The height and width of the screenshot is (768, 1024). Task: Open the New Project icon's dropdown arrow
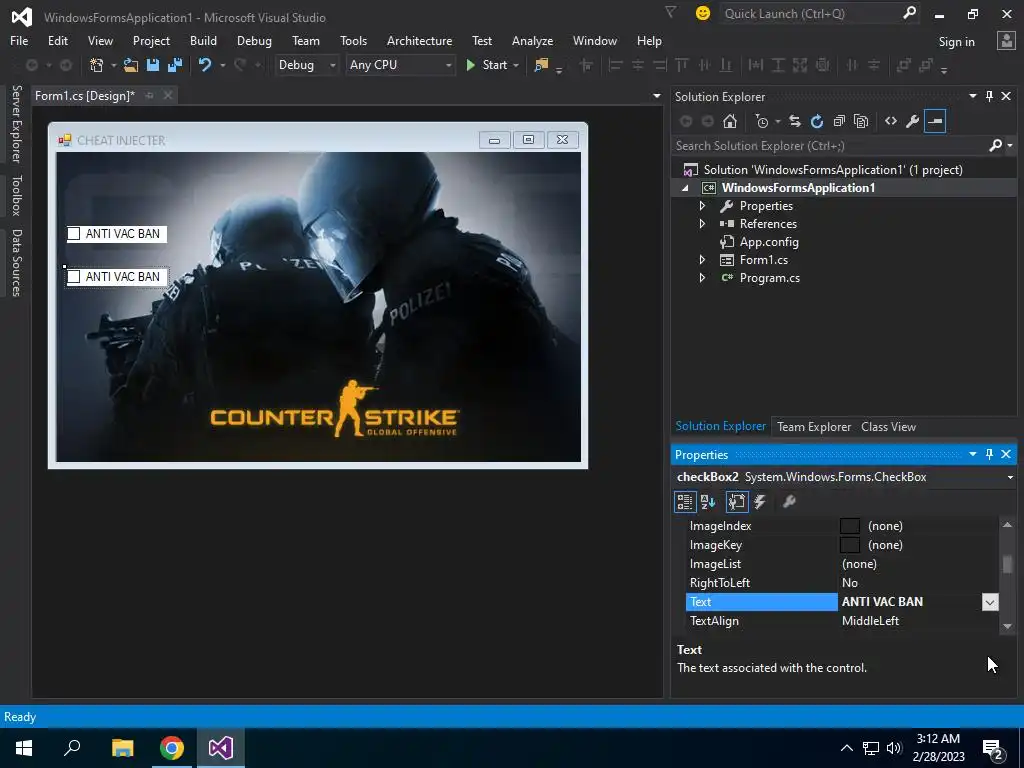point(113,65)
